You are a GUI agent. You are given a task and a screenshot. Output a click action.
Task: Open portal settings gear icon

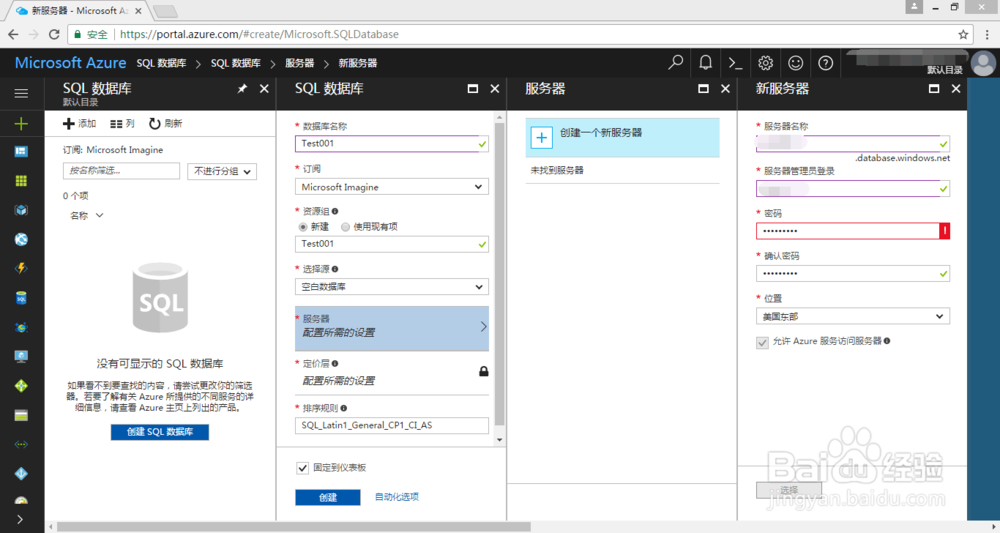tap(765, 62)
